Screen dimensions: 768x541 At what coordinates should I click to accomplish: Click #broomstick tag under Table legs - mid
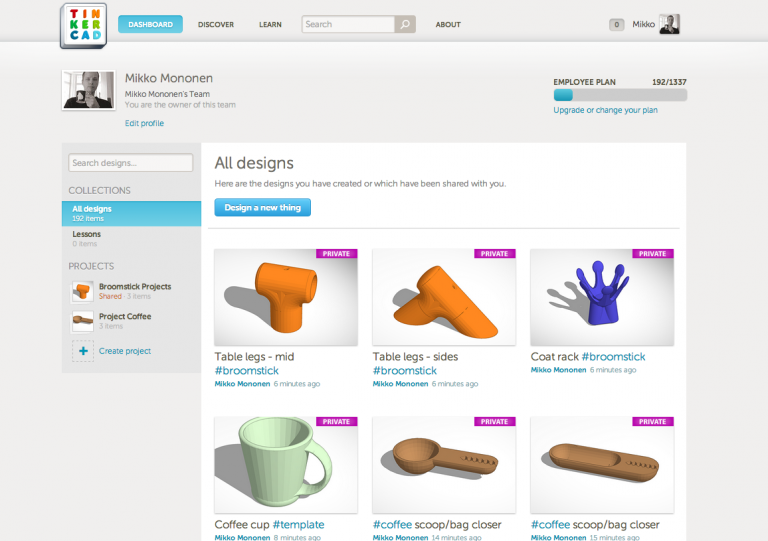pos(246,371)
